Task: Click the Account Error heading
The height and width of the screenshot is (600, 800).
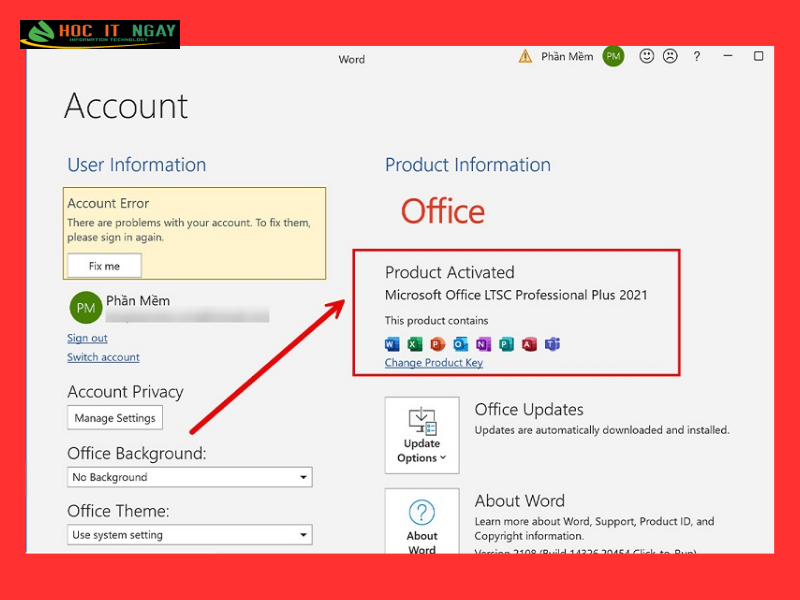Action: (108, 204)
